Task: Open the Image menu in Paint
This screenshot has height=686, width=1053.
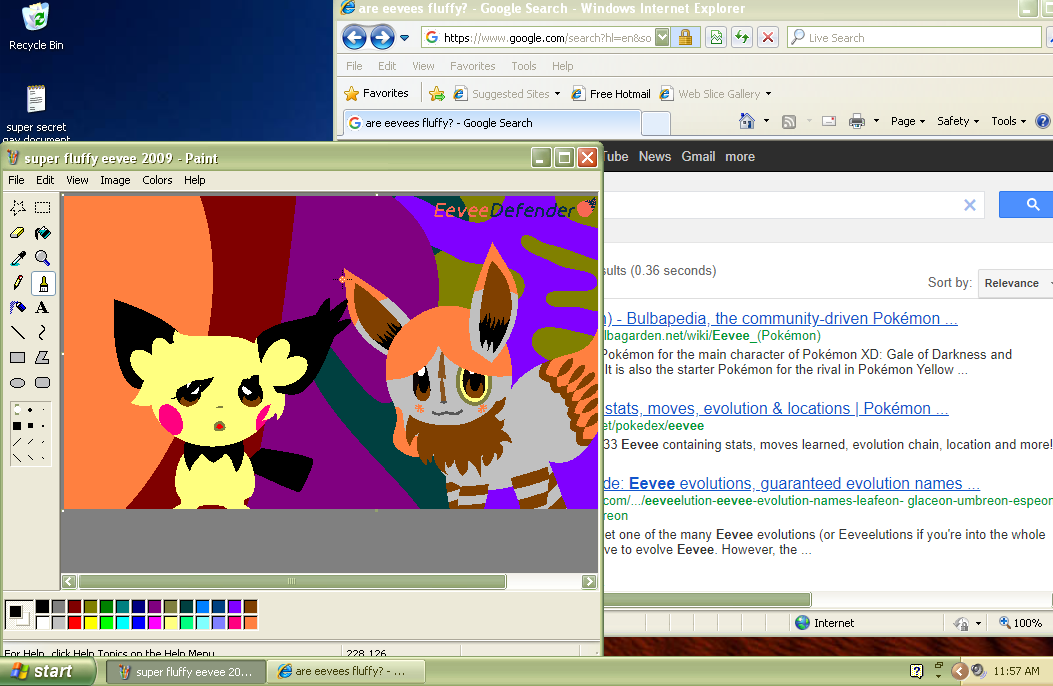Action: 115,180
